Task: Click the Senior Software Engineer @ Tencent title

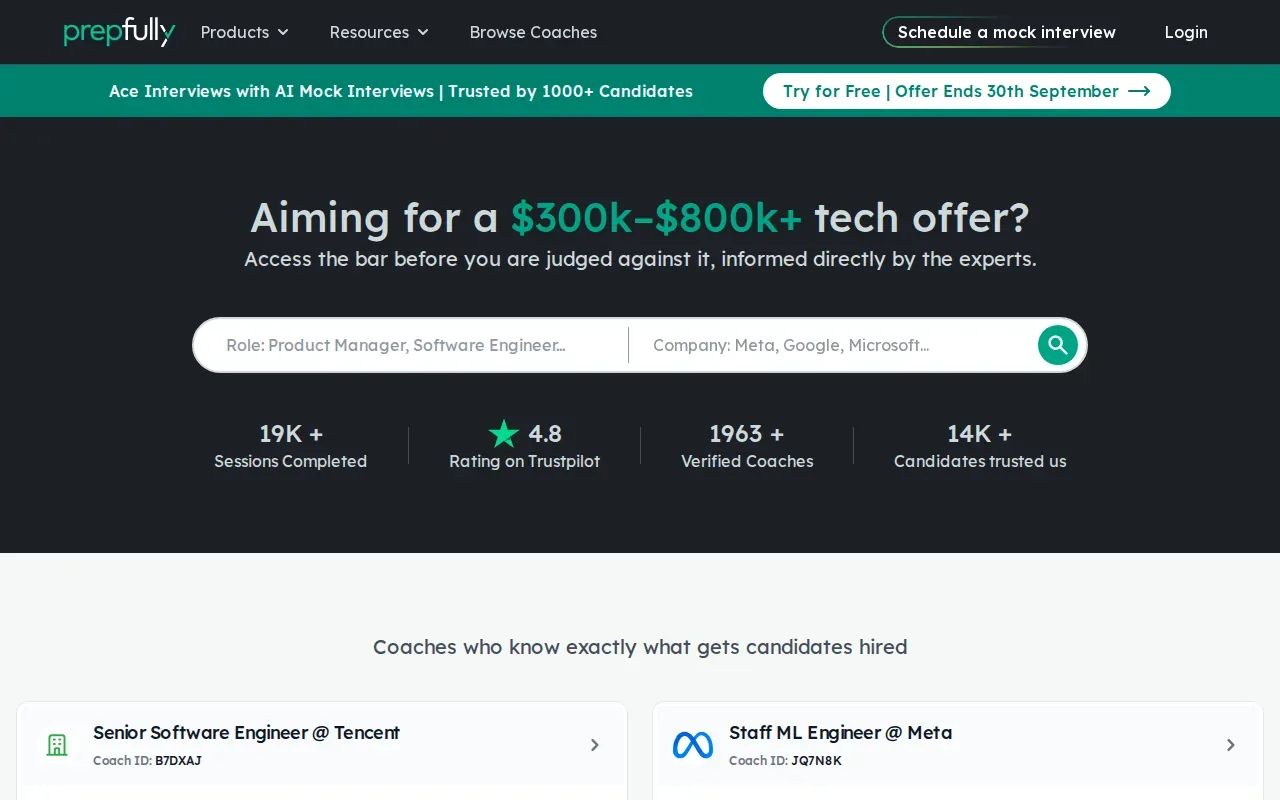Action: tap(246, 733)
